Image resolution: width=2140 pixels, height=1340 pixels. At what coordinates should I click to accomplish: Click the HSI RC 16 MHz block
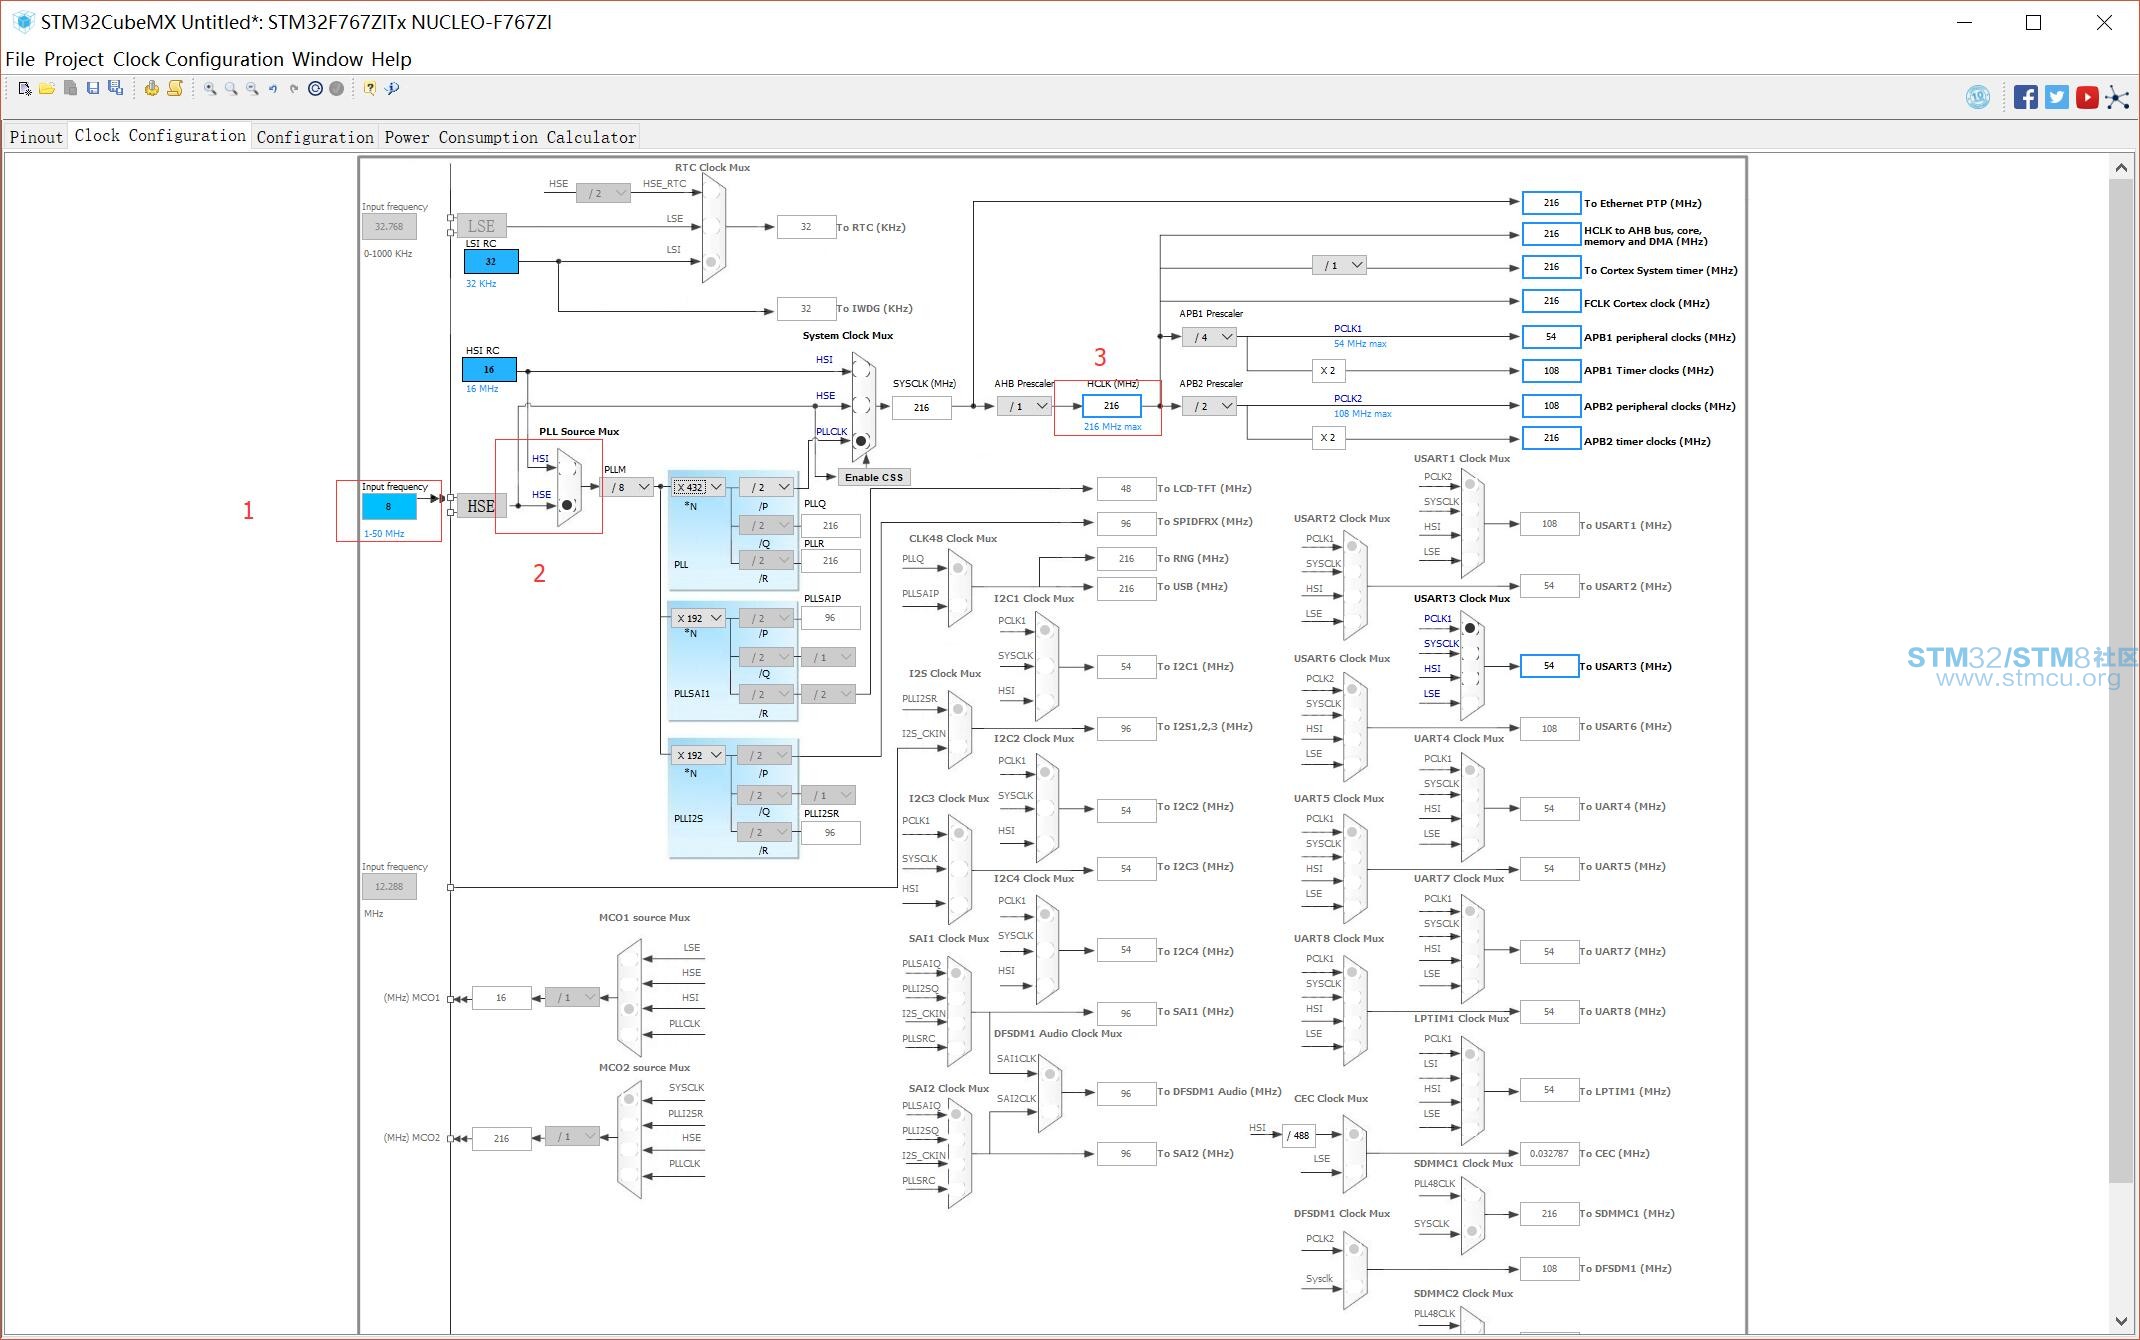[x=489, y=369]
